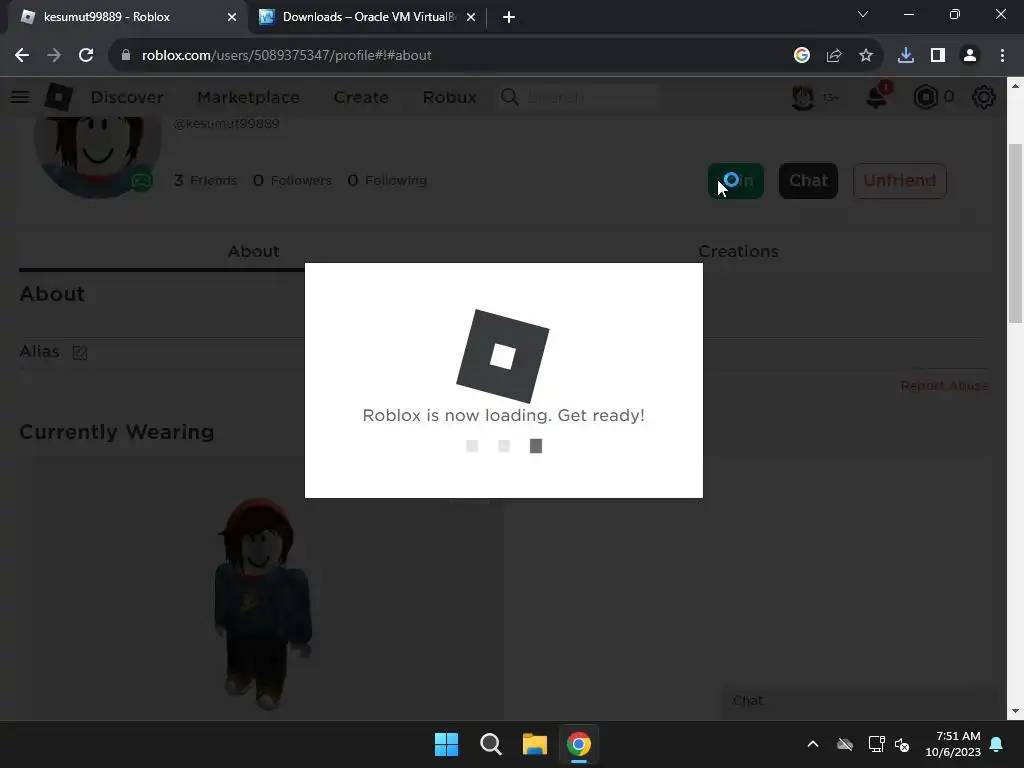Switch to the Downloads Oracle VM VirtualBox tab
1024x768 pixels.
pos(368,17)
